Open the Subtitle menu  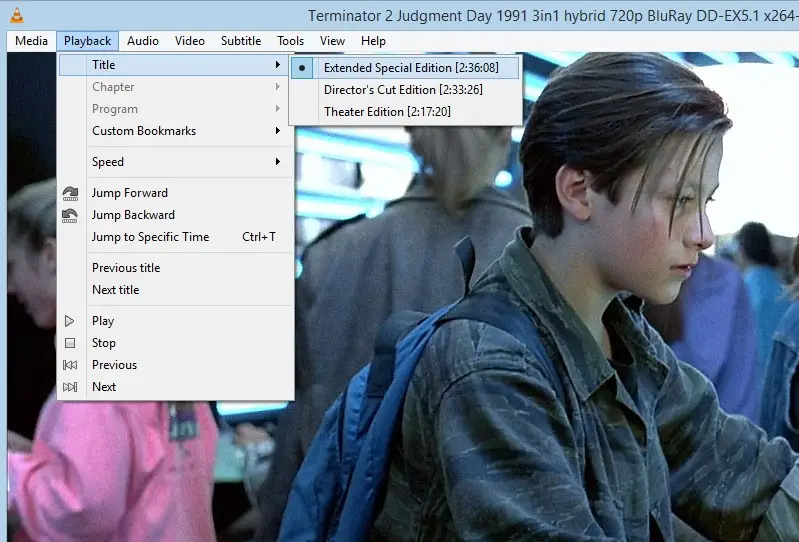tap(241, 41)
